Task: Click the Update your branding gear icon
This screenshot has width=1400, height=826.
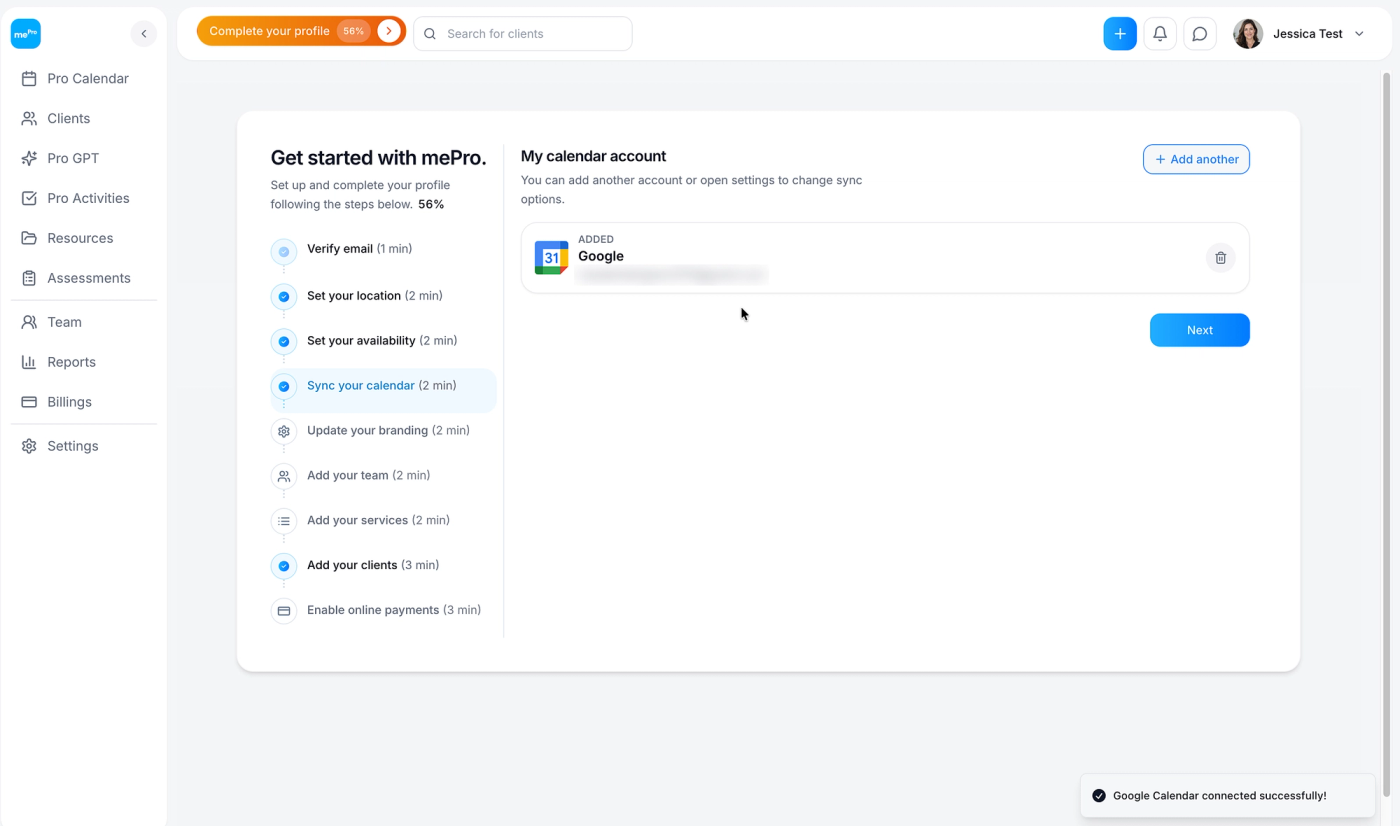Action: 284,432
